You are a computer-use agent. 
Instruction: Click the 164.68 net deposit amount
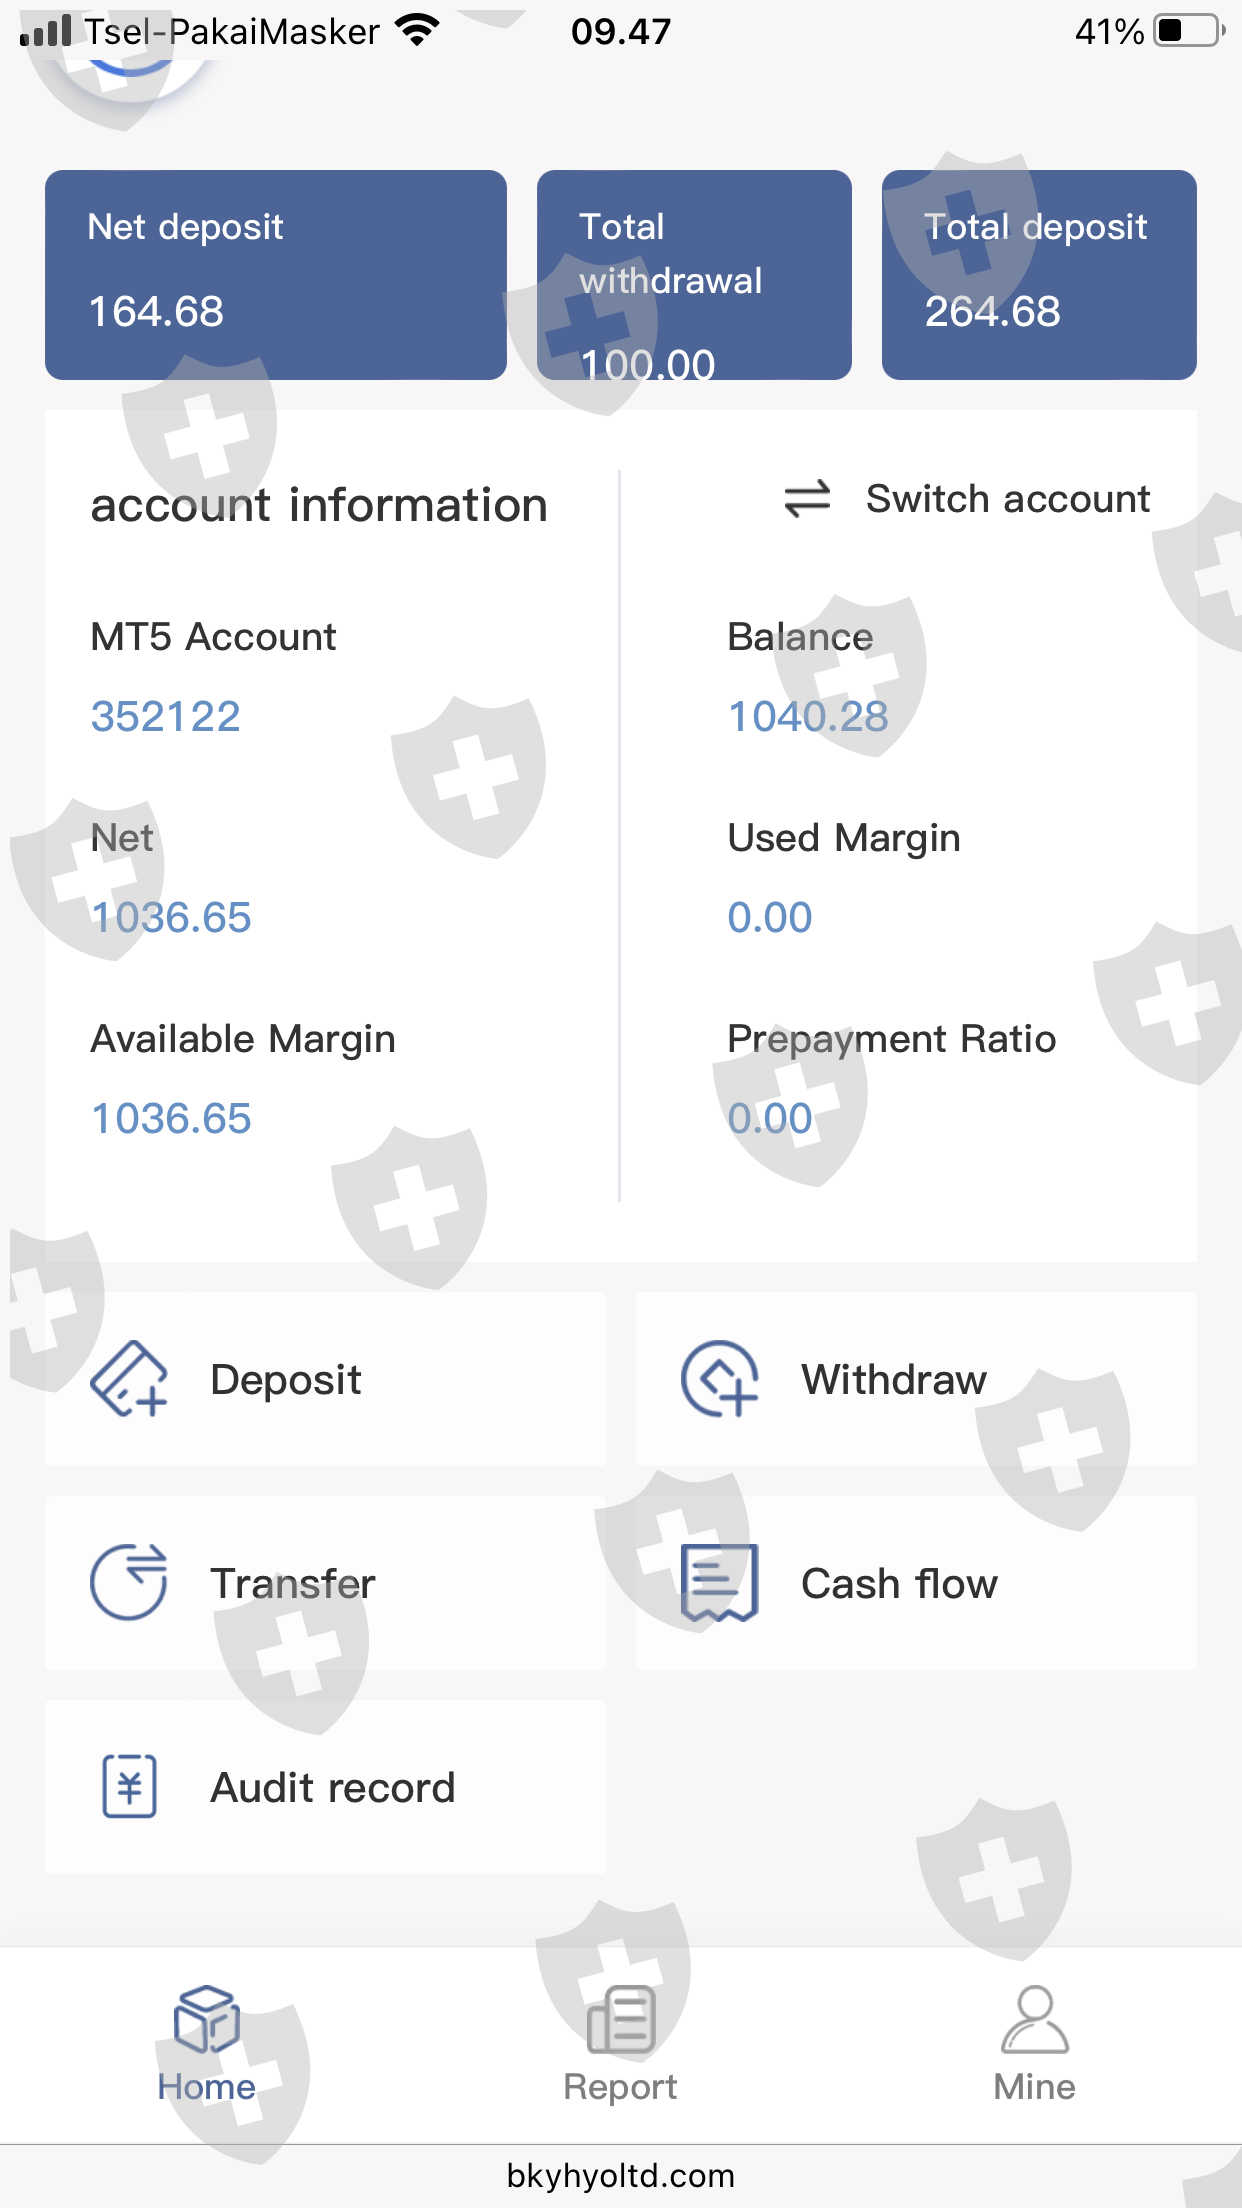[x=156, y=311]
